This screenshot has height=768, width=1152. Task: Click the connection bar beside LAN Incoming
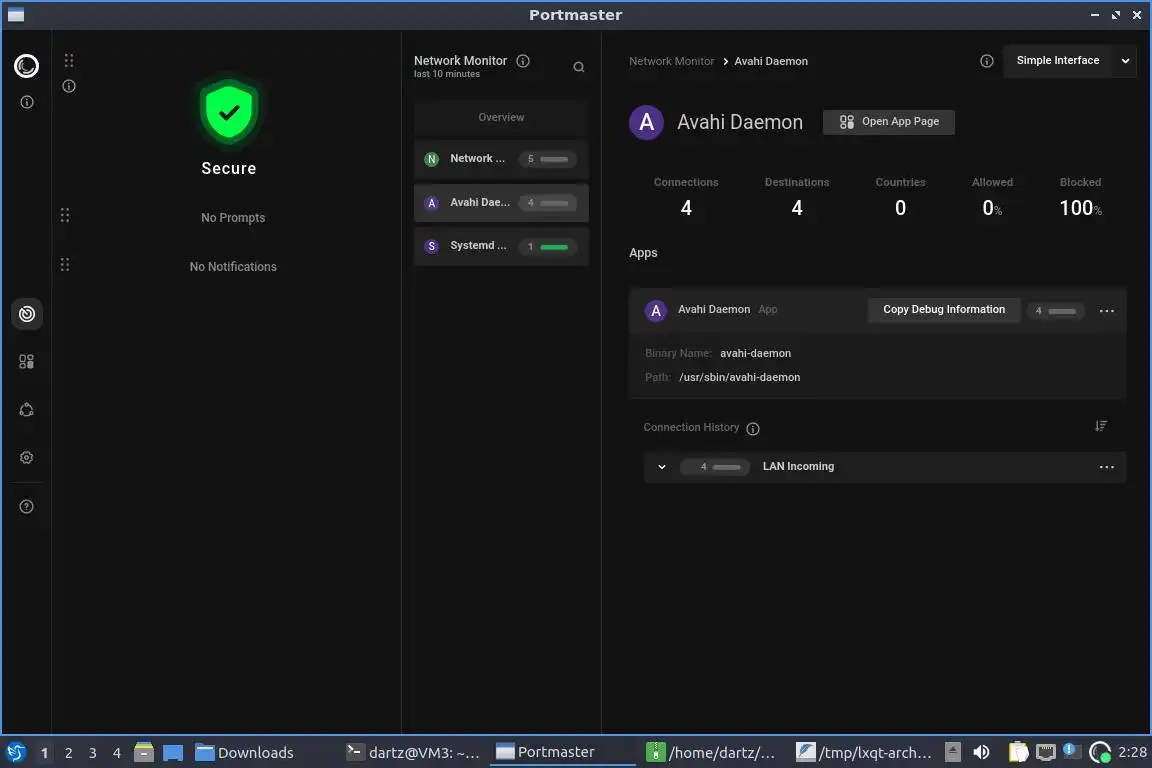pyautogui.click(x=715, y=467)
